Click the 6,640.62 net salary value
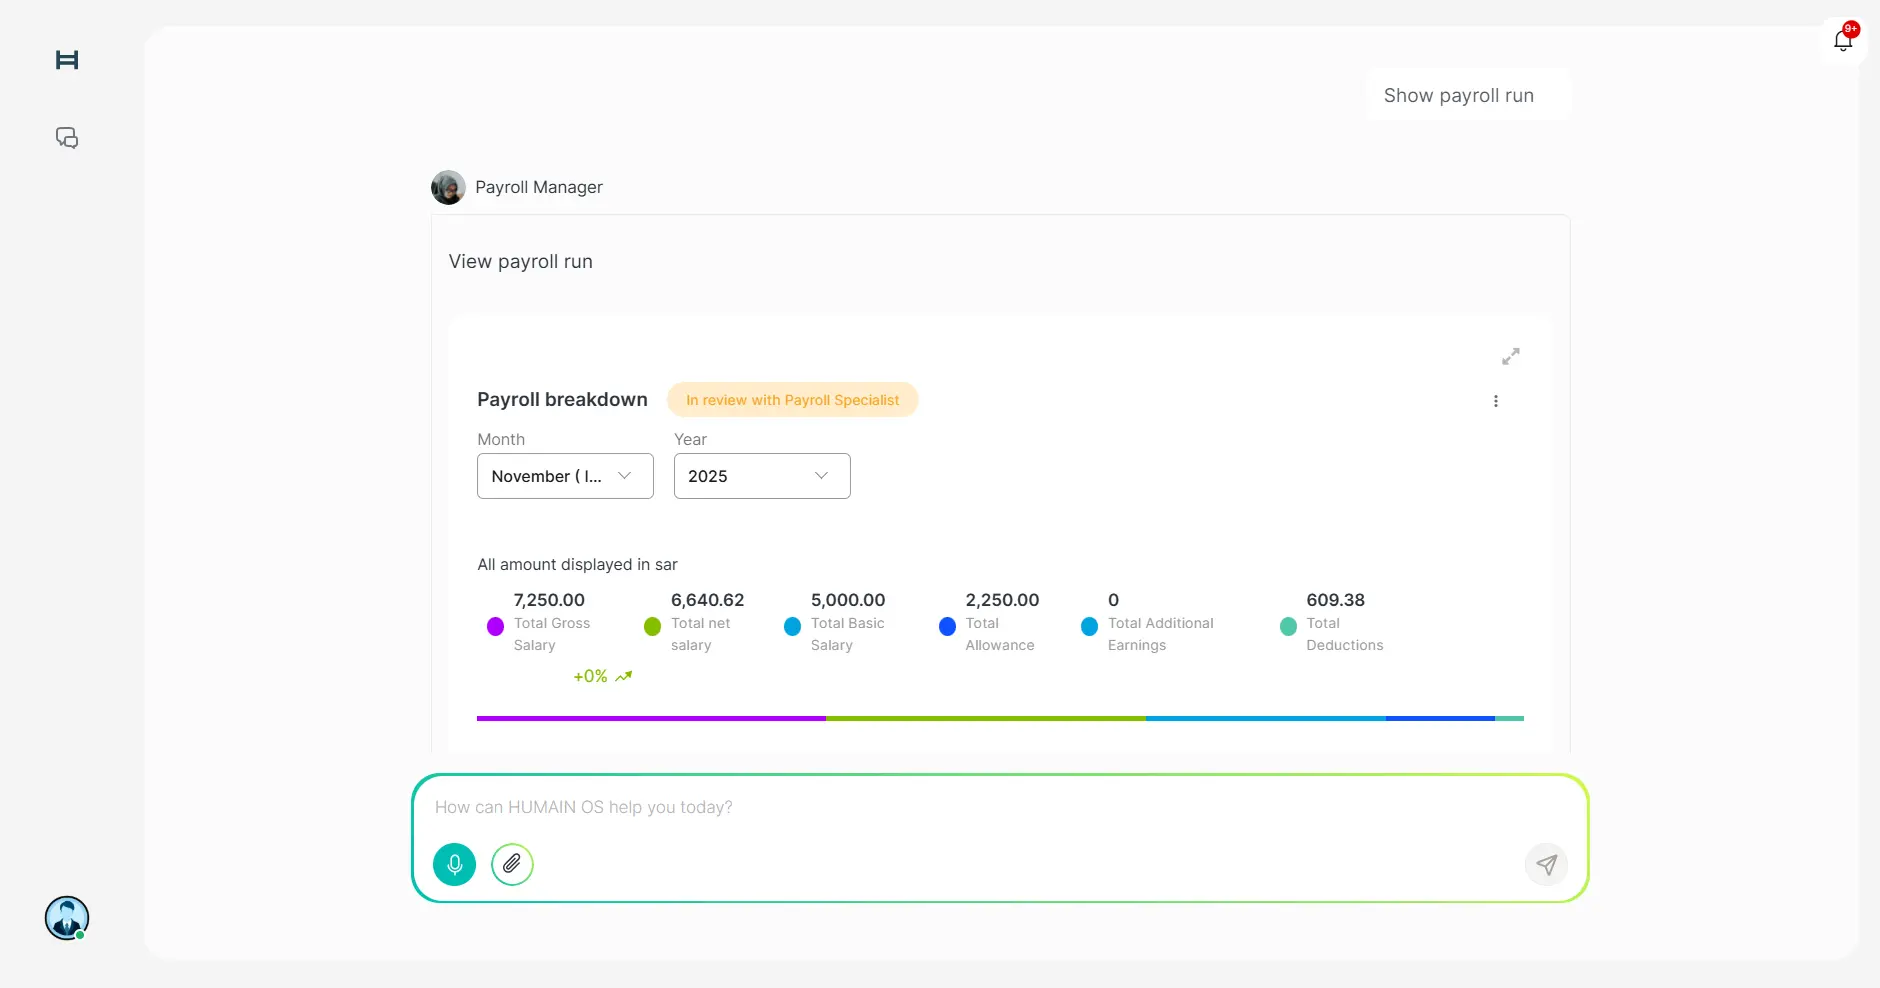Image resolution: width=1880 pixels, height=988 pixels. point(707,600)
